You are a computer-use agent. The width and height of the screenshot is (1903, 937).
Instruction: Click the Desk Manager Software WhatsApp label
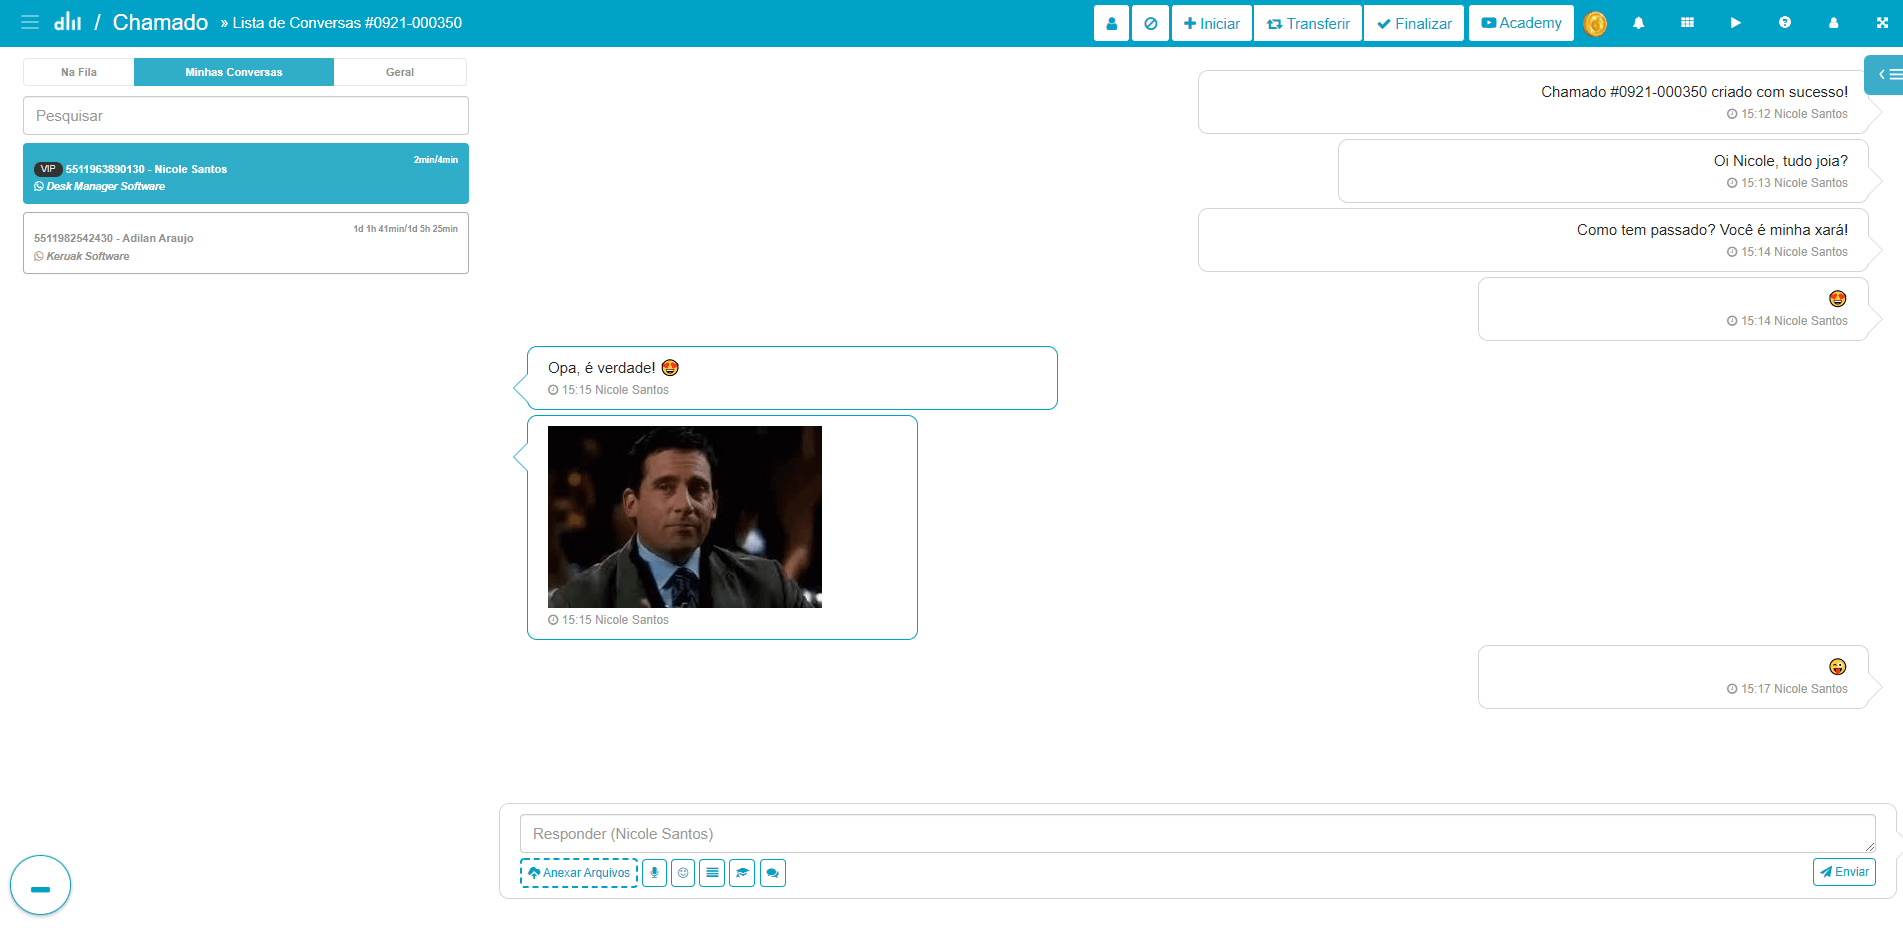(x=100, y=186)
